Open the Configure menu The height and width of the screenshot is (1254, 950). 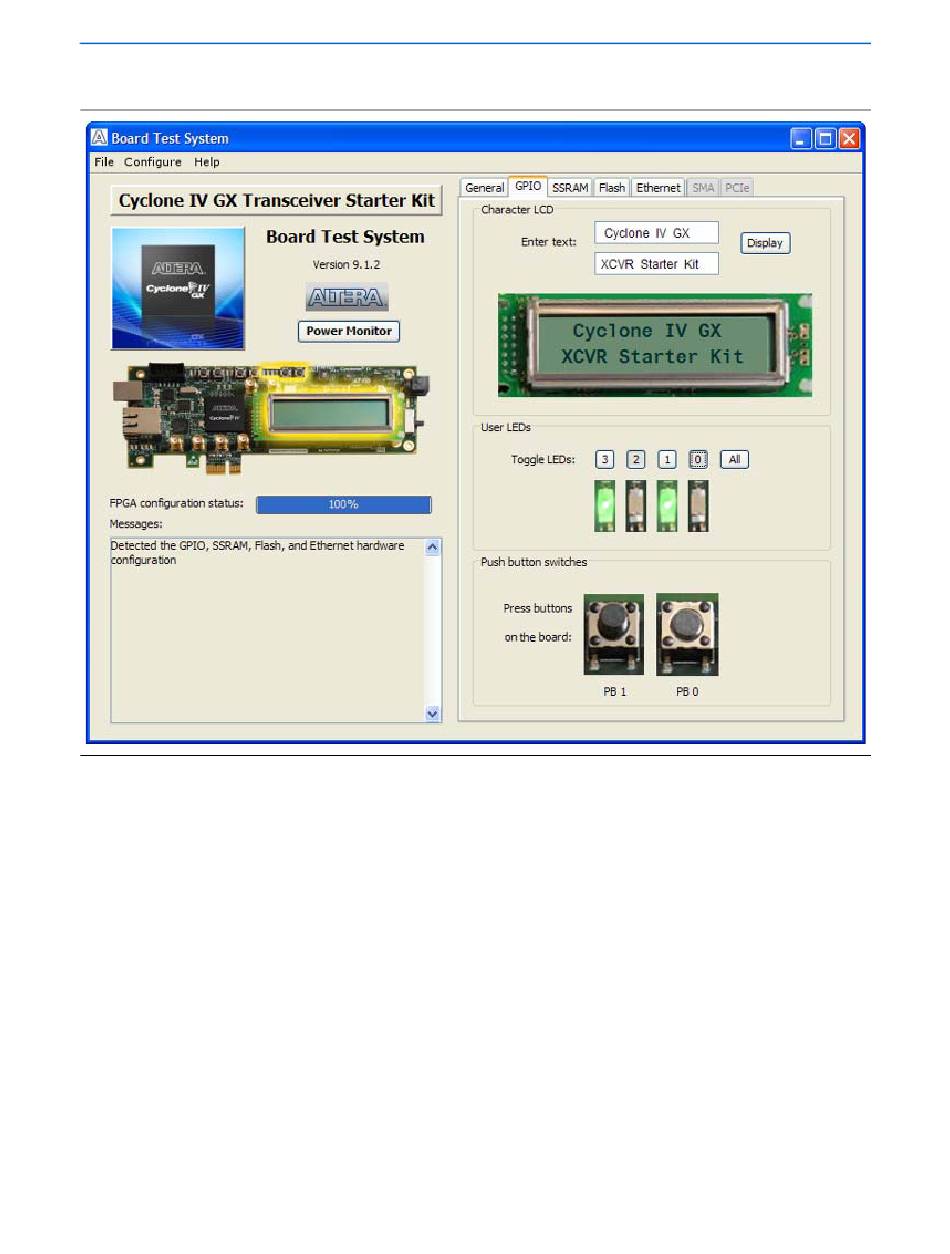pos(153,162)
